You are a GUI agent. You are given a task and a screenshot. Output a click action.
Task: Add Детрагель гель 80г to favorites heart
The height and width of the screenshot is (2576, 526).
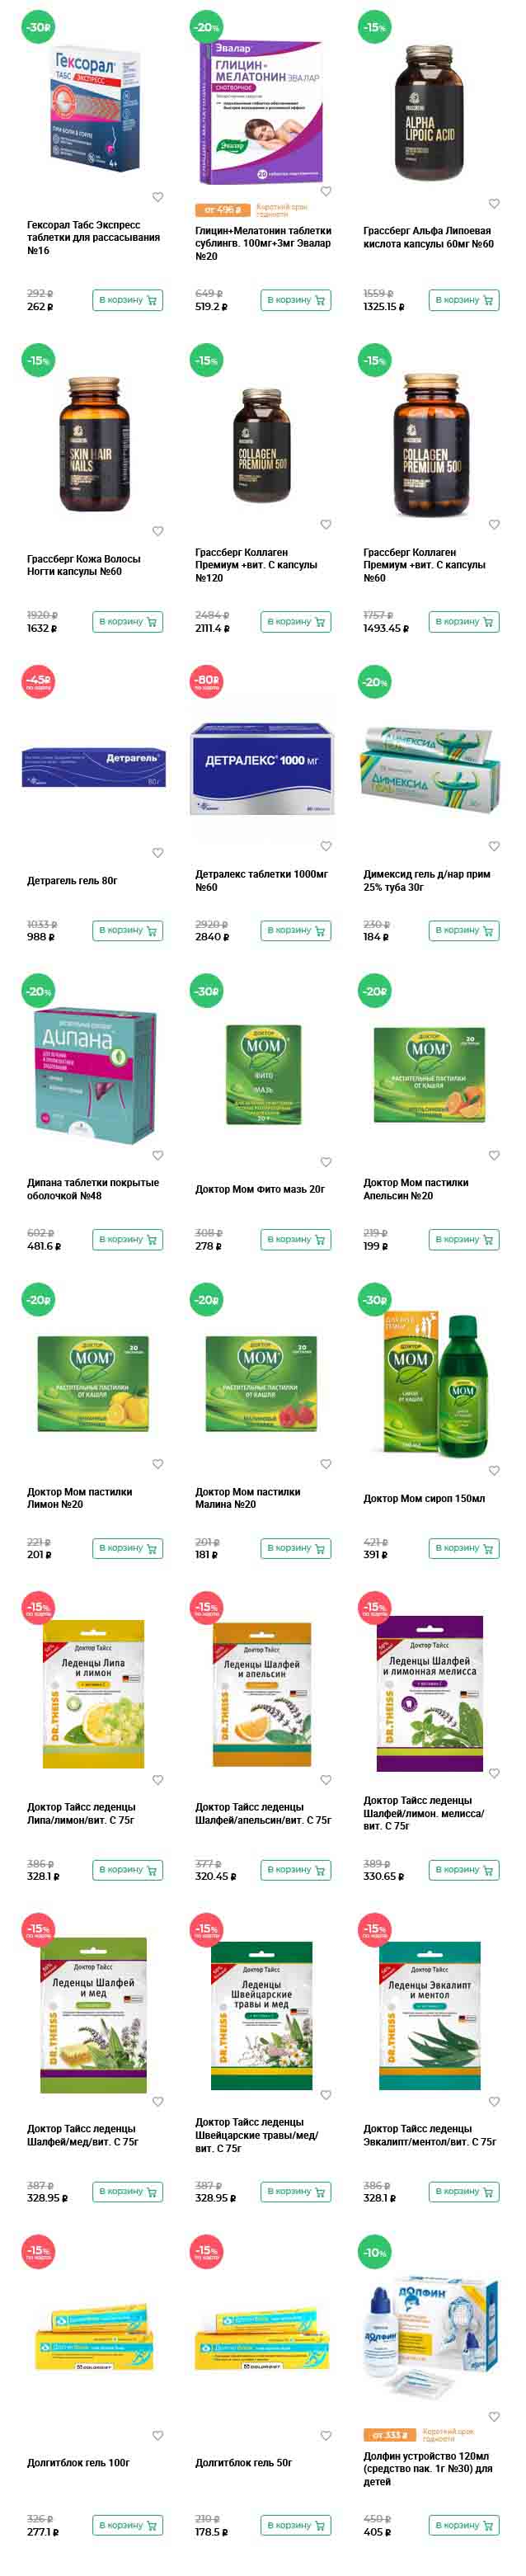tap(157, 853)
